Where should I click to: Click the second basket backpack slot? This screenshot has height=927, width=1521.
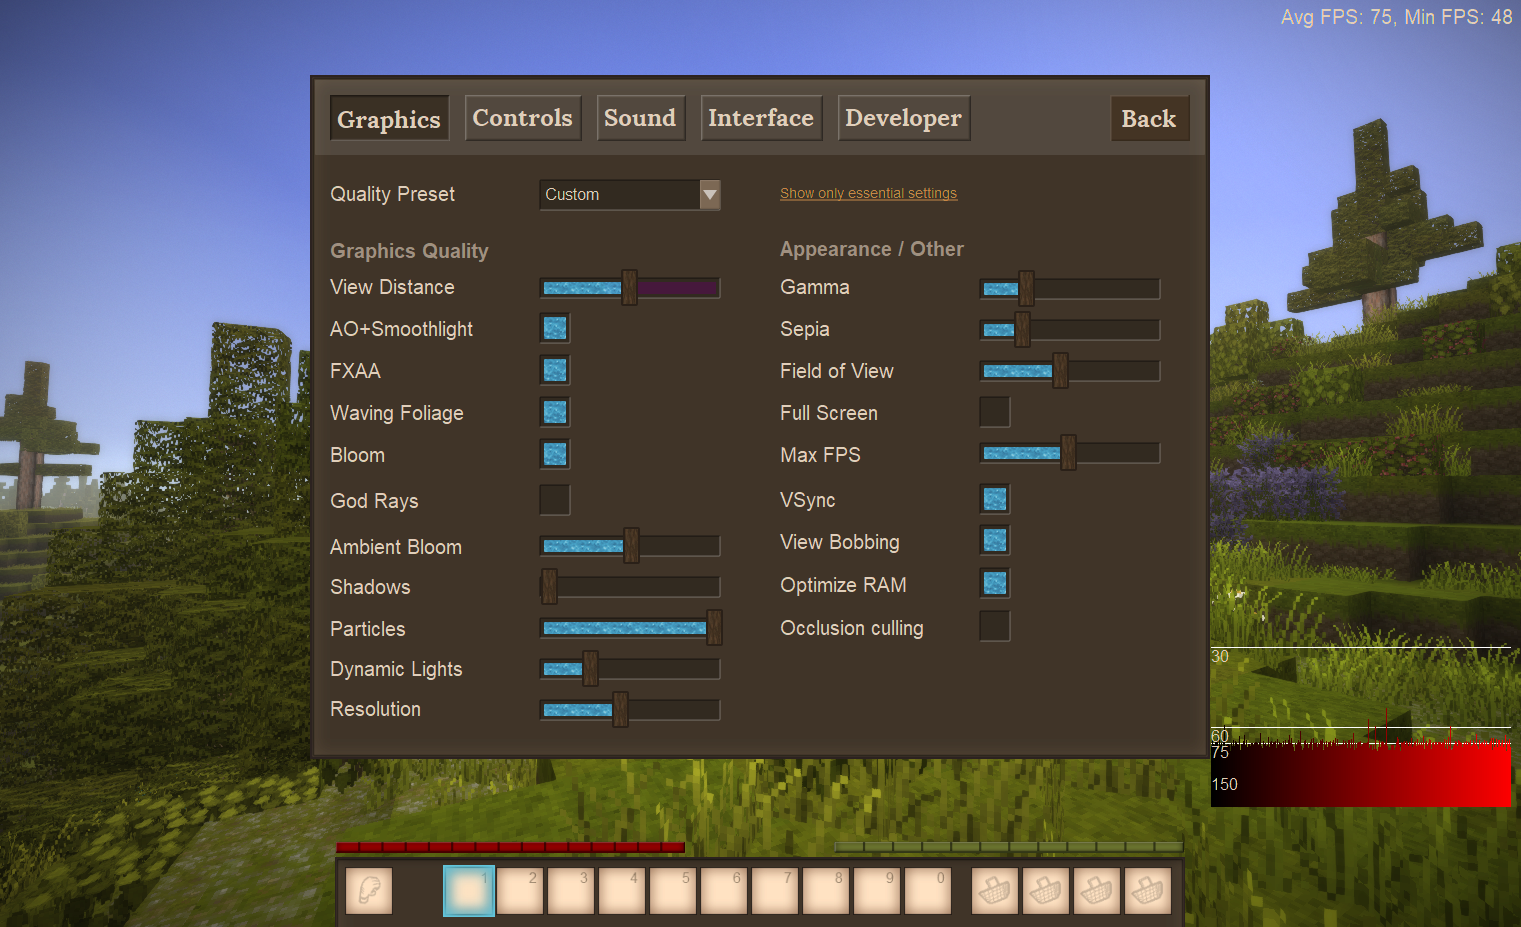click(1046, 890)
